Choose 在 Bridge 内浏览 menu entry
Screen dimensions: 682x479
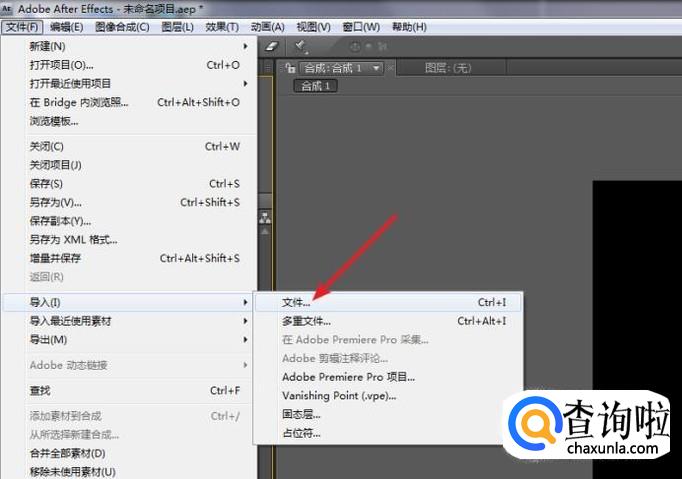pos(130,102)
